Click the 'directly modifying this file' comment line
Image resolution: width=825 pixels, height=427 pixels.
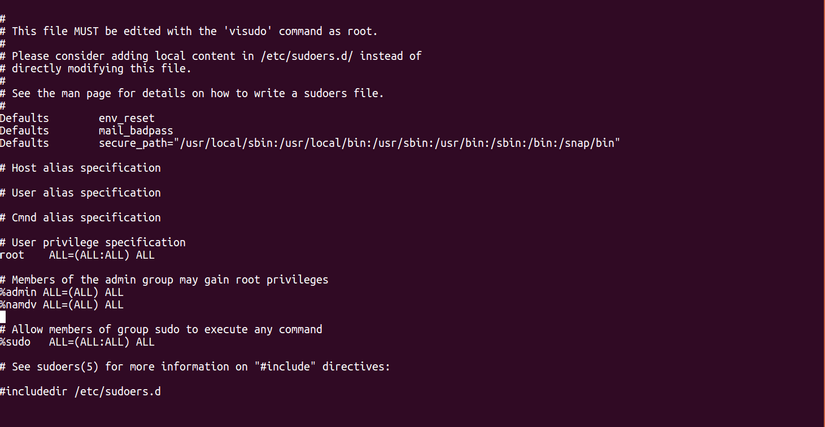click(x=101, y=69)
